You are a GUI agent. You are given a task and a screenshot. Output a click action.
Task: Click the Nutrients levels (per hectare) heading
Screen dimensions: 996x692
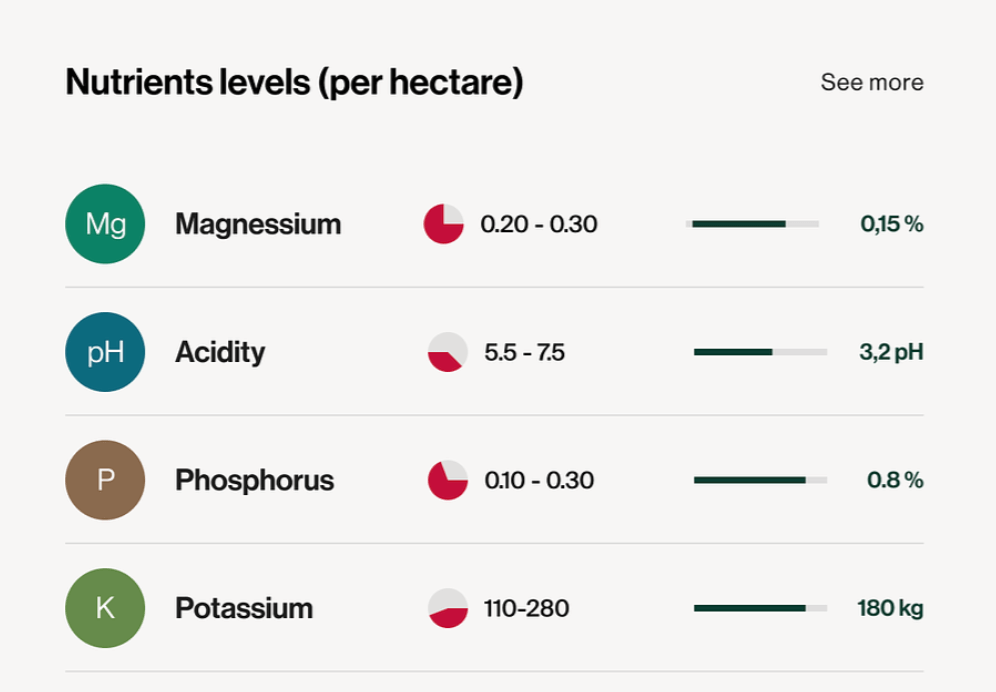click(294, 82)
